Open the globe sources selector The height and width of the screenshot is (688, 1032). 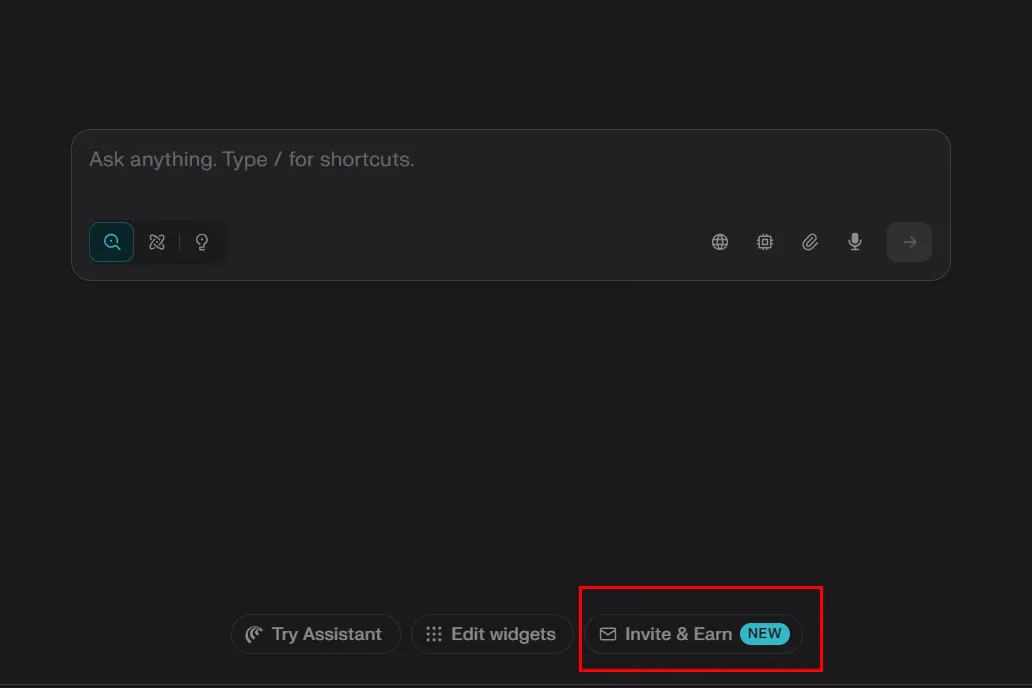(720, 242)
